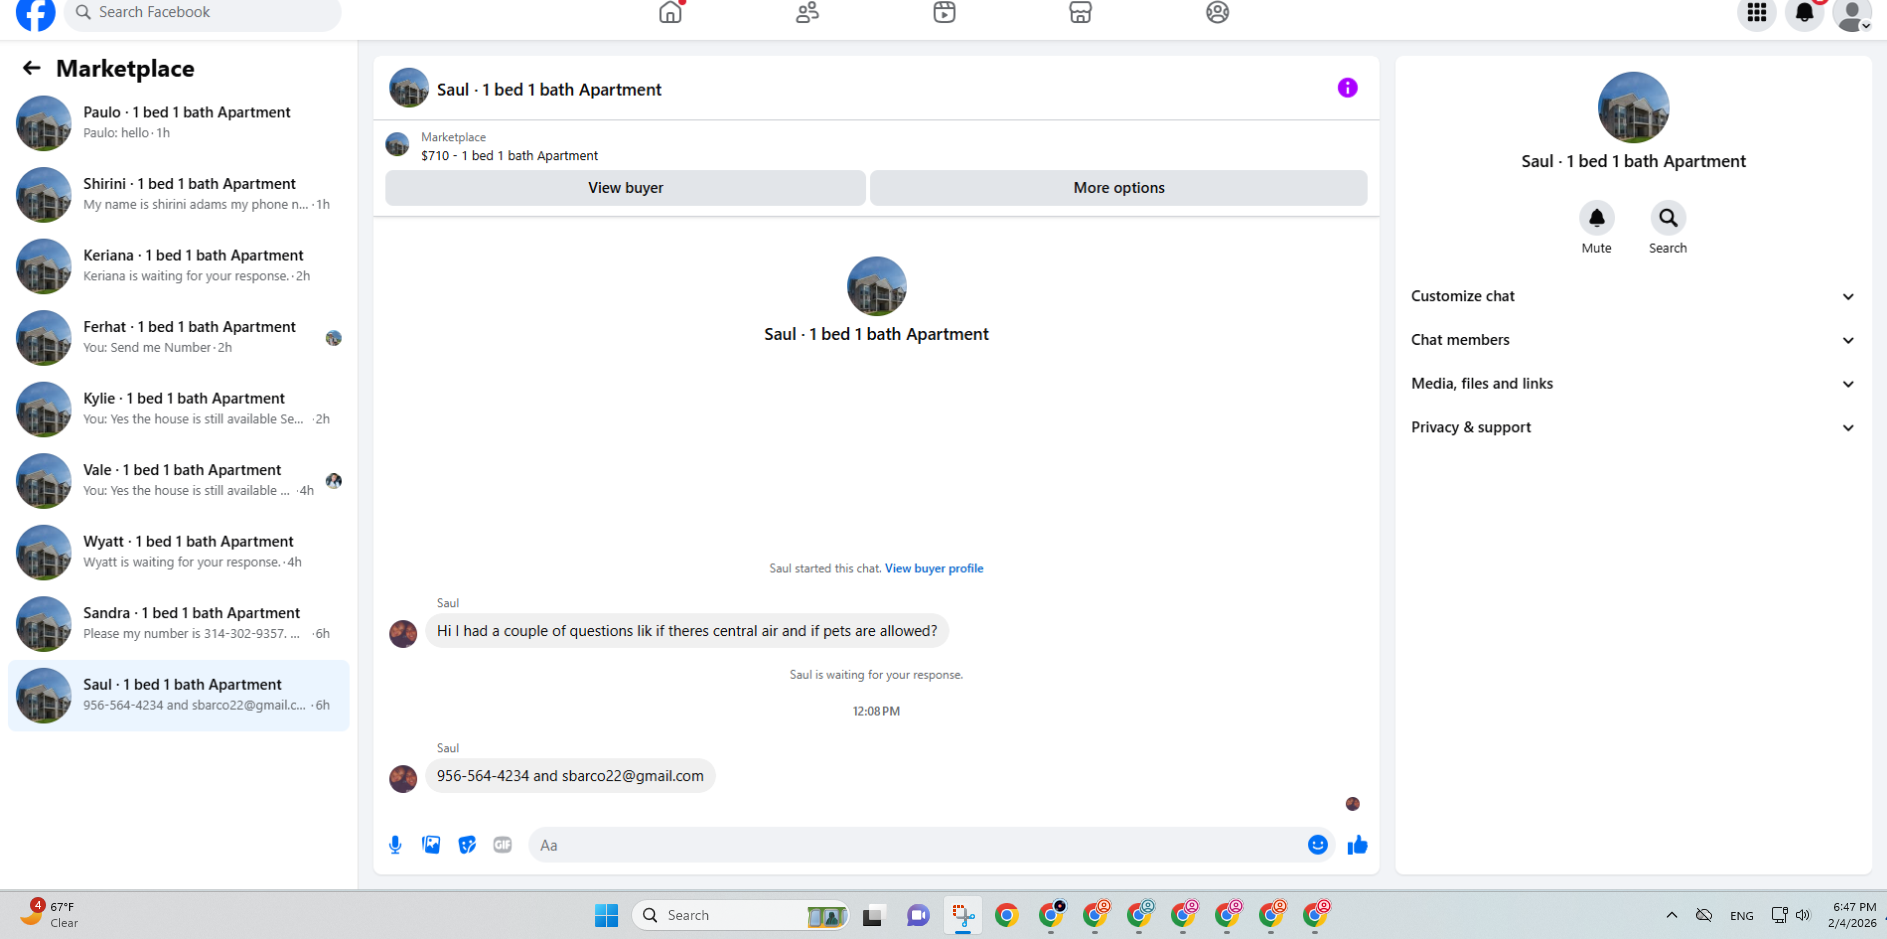This screenshot has width=1887, height=939.
Task: Open the weather widget showing 67°F
Action: tap(50, 914)
